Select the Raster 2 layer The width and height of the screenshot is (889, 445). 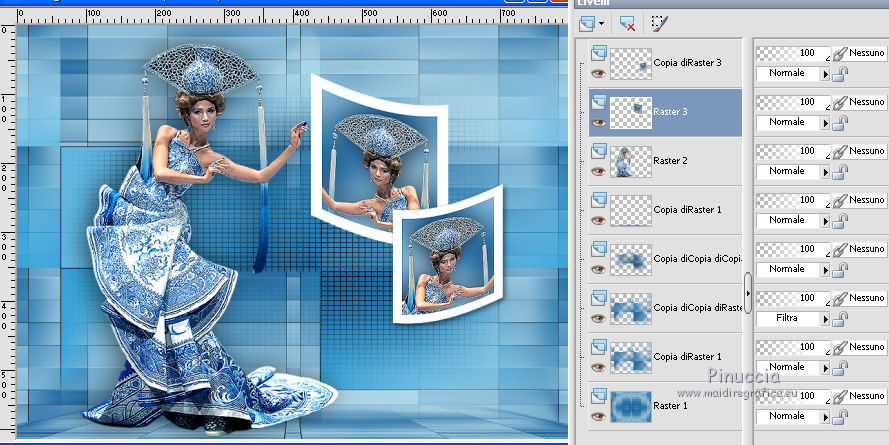pyautogui.click(x=672, y=160)
